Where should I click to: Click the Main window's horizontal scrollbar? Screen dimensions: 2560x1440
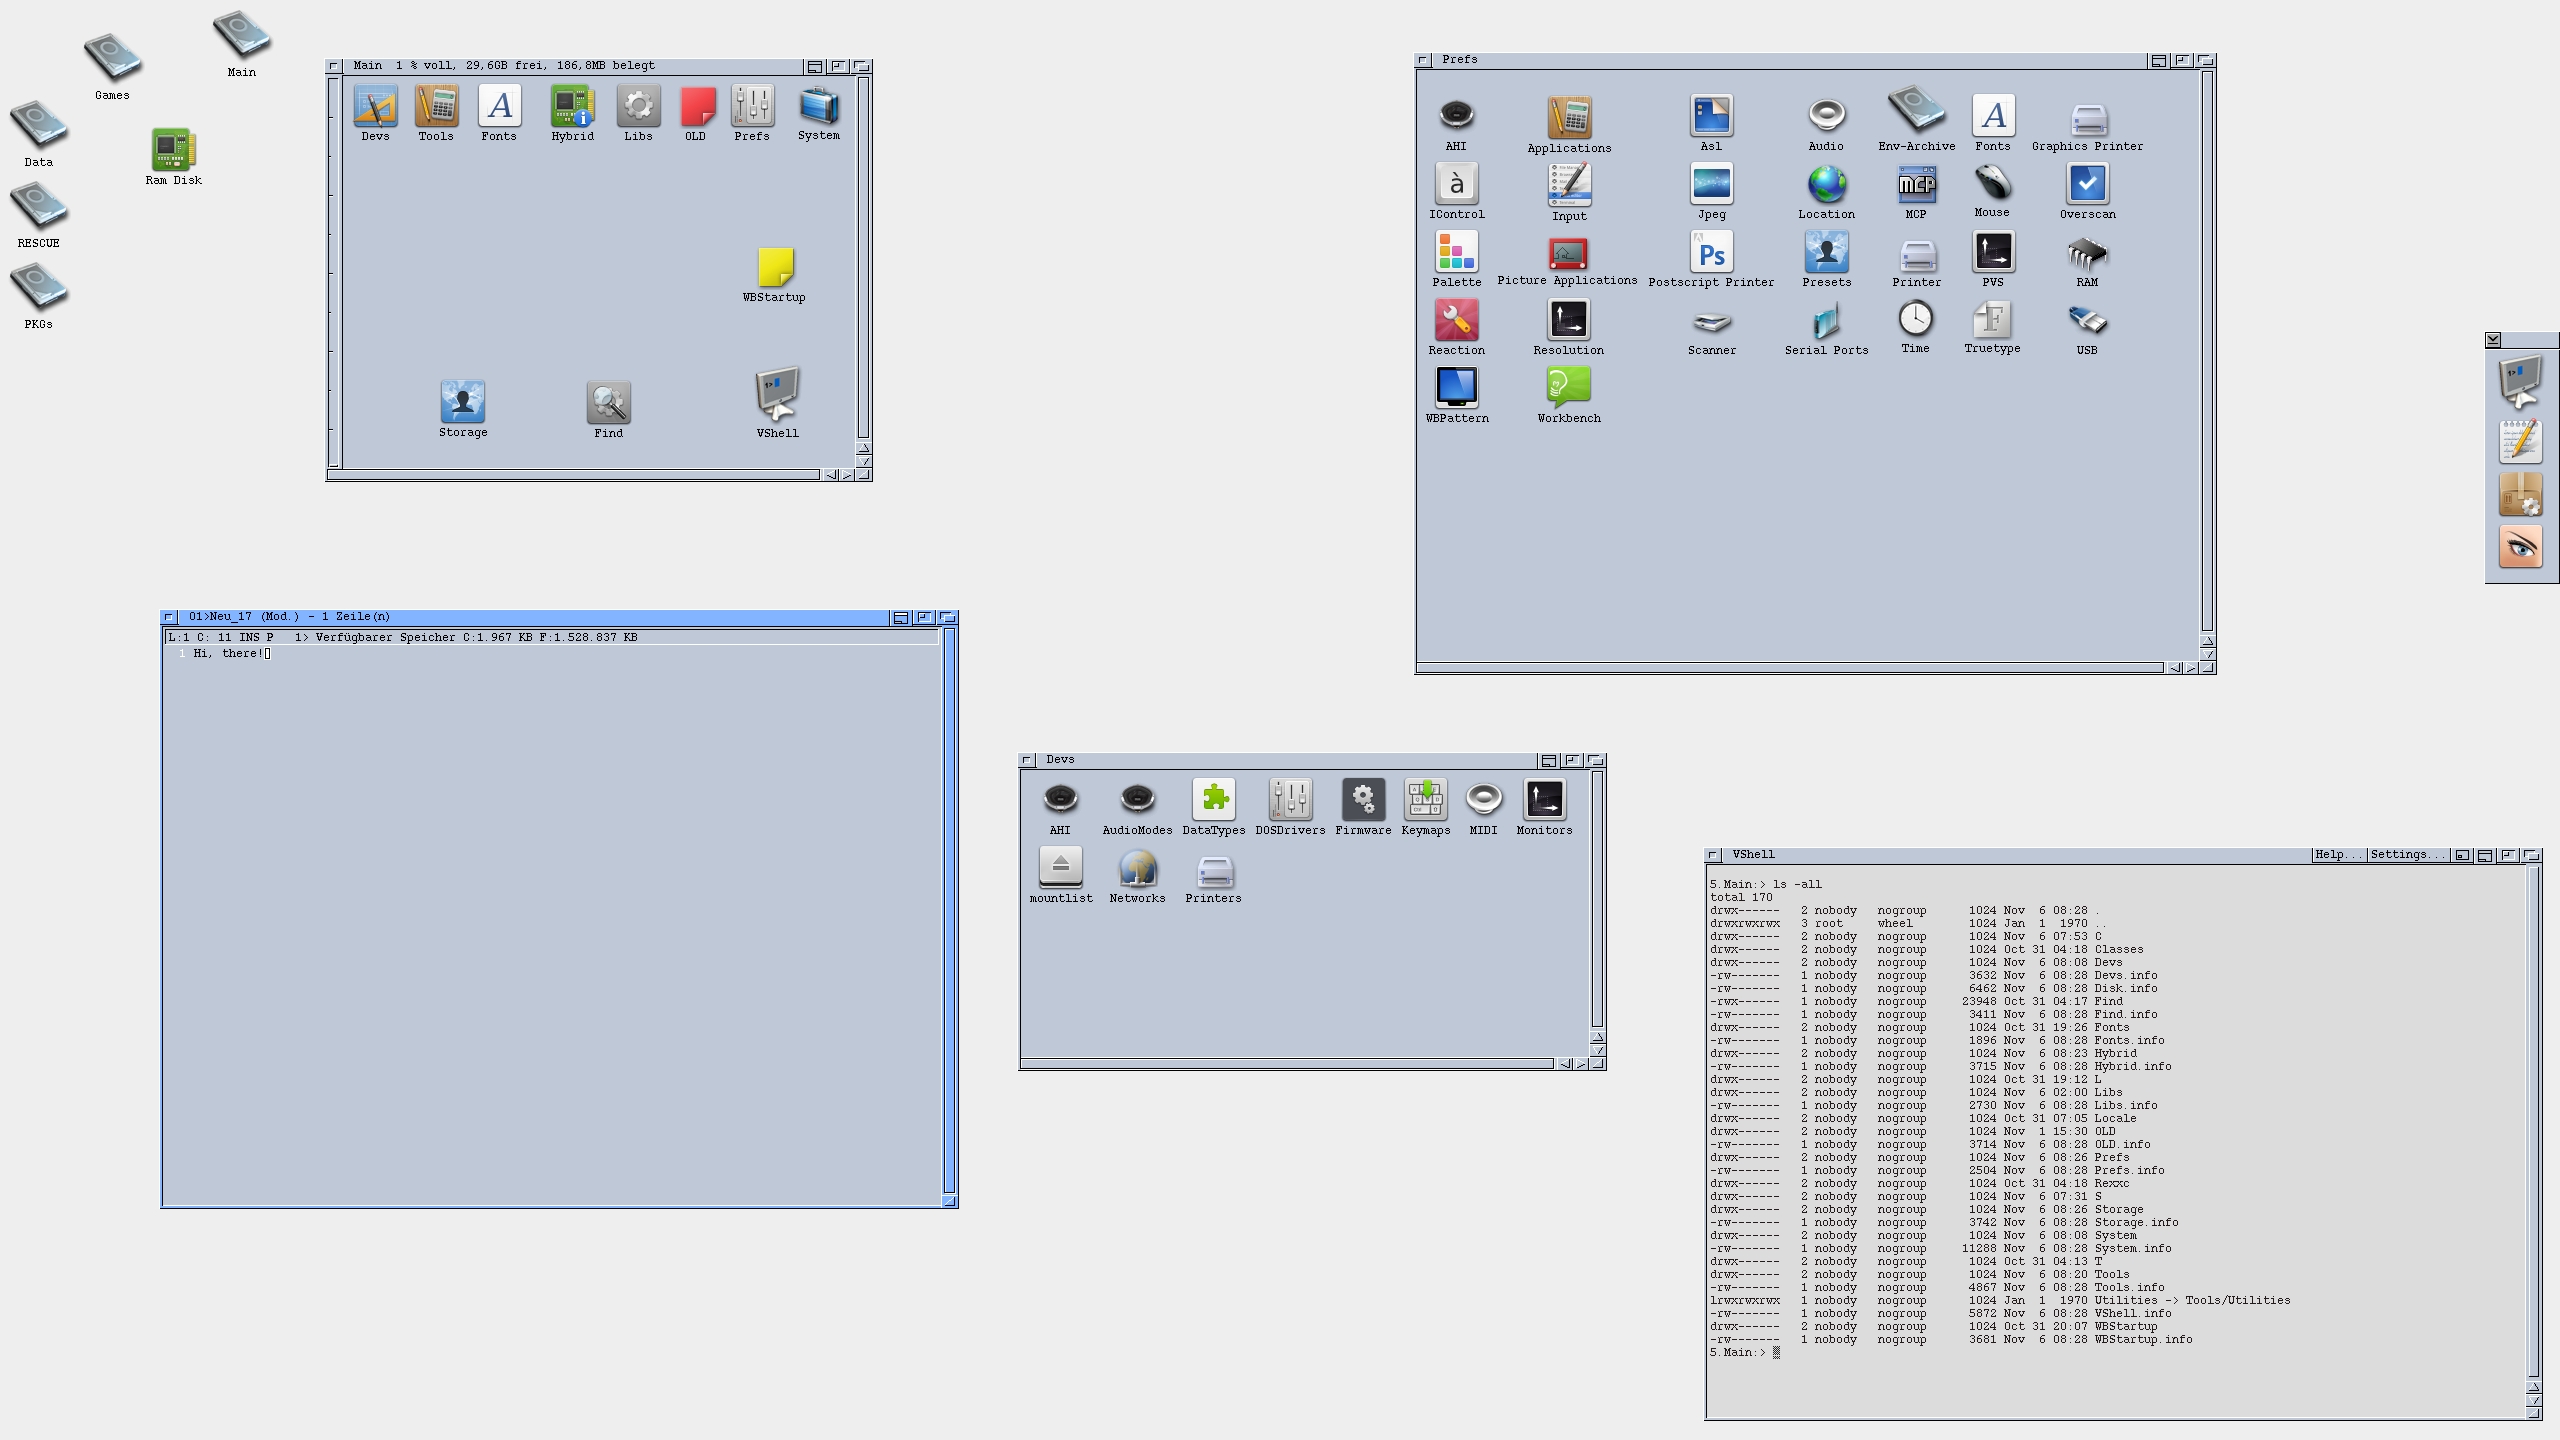tap(575, 475)
